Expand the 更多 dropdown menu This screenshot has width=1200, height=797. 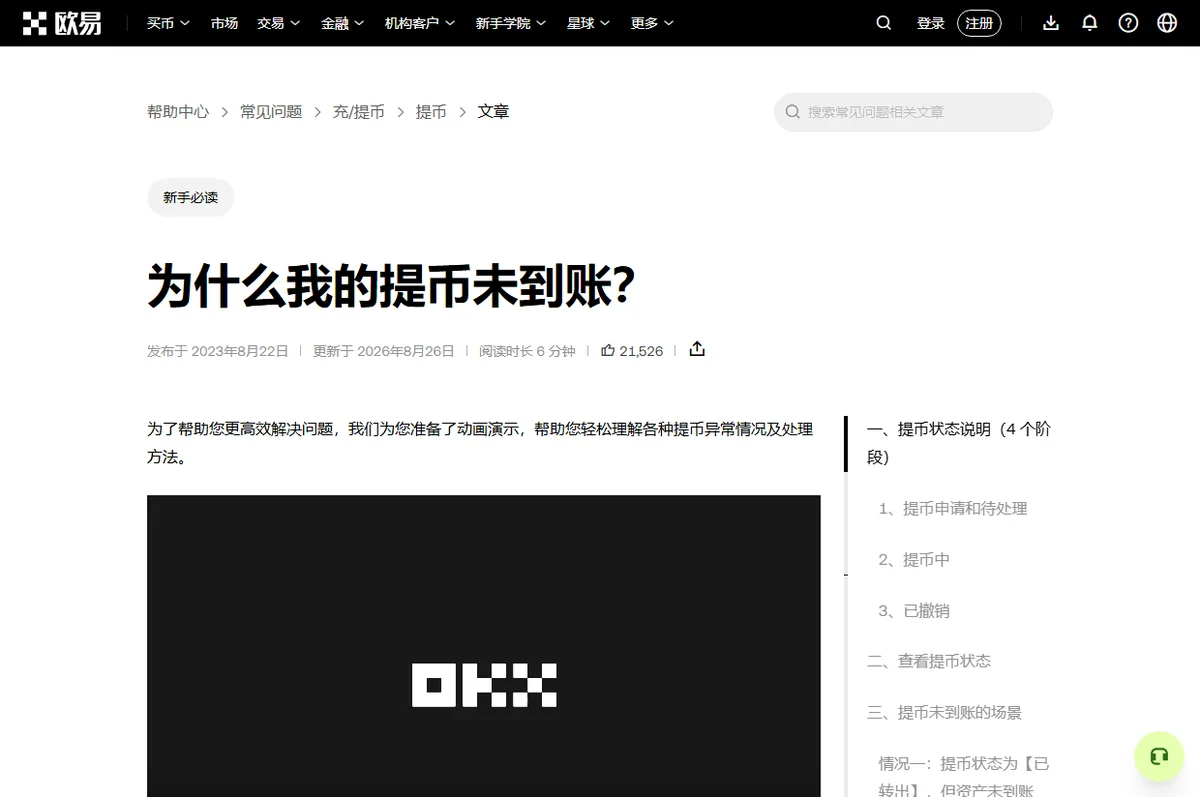point(652,23)
